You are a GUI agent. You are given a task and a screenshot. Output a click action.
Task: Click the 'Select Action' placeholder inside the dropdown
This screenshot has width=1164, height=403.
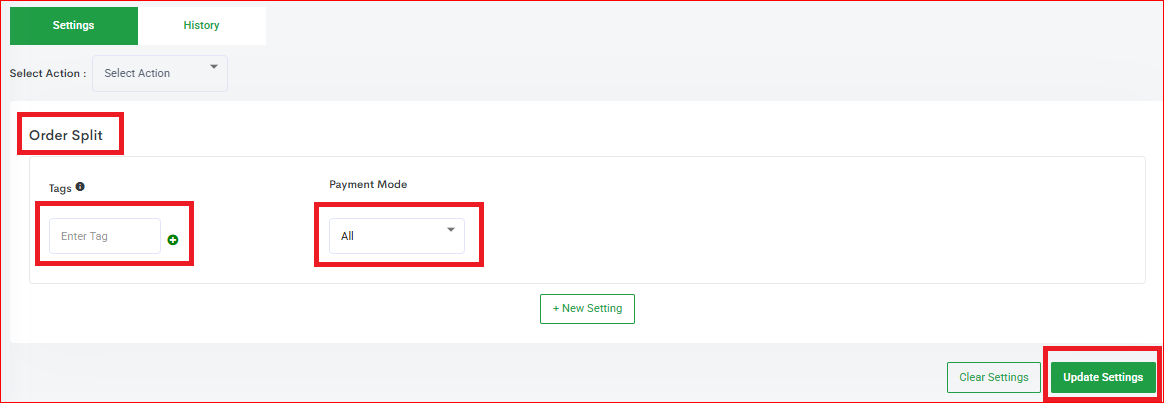[x=137, y=73]
